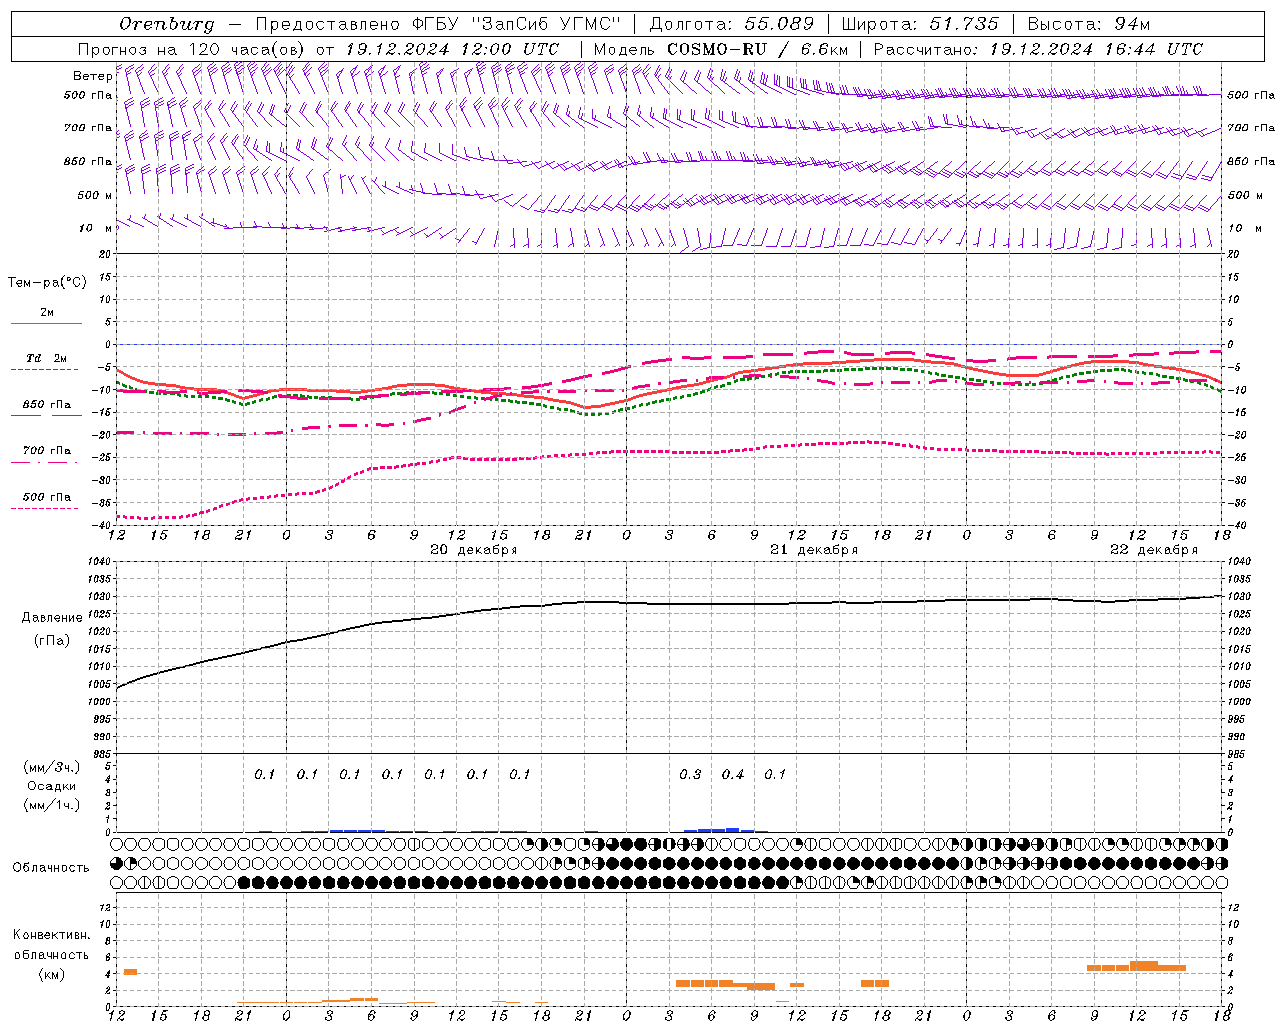Viewport: 1280px width, 1024px height.
Task: Click the dashed line sample under 'Td 2м'
Action: point(45,370)
